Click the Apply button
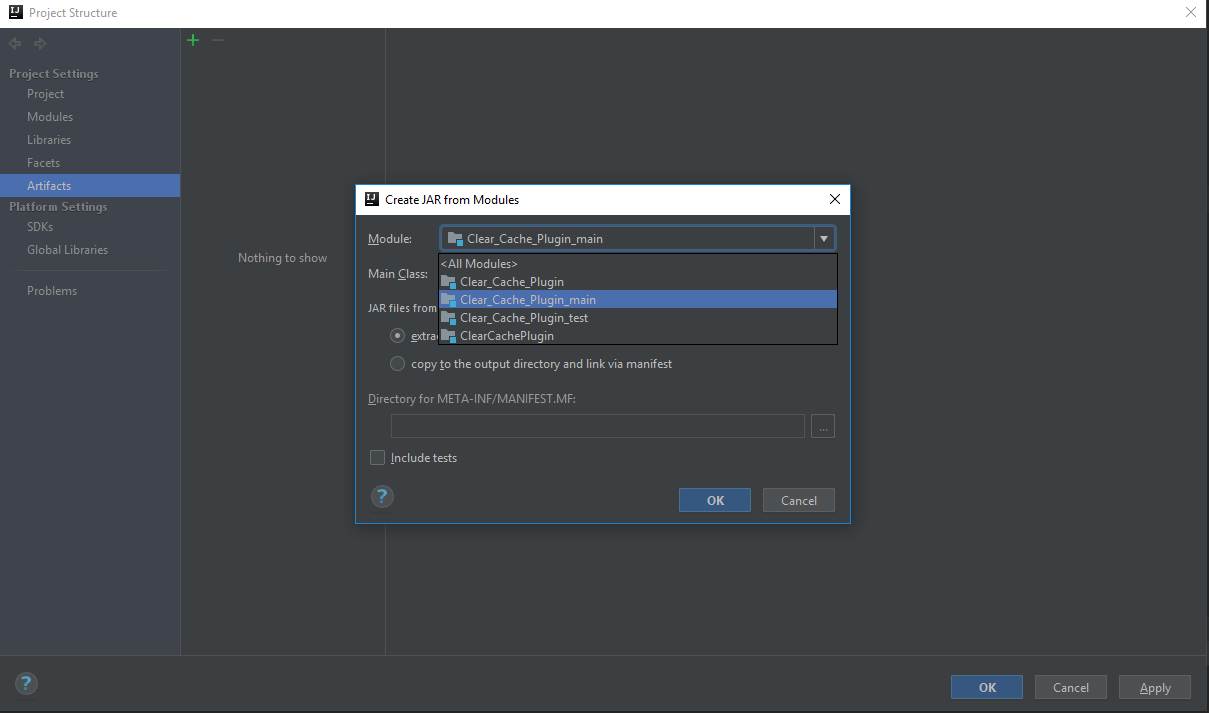 [1154, 687]
